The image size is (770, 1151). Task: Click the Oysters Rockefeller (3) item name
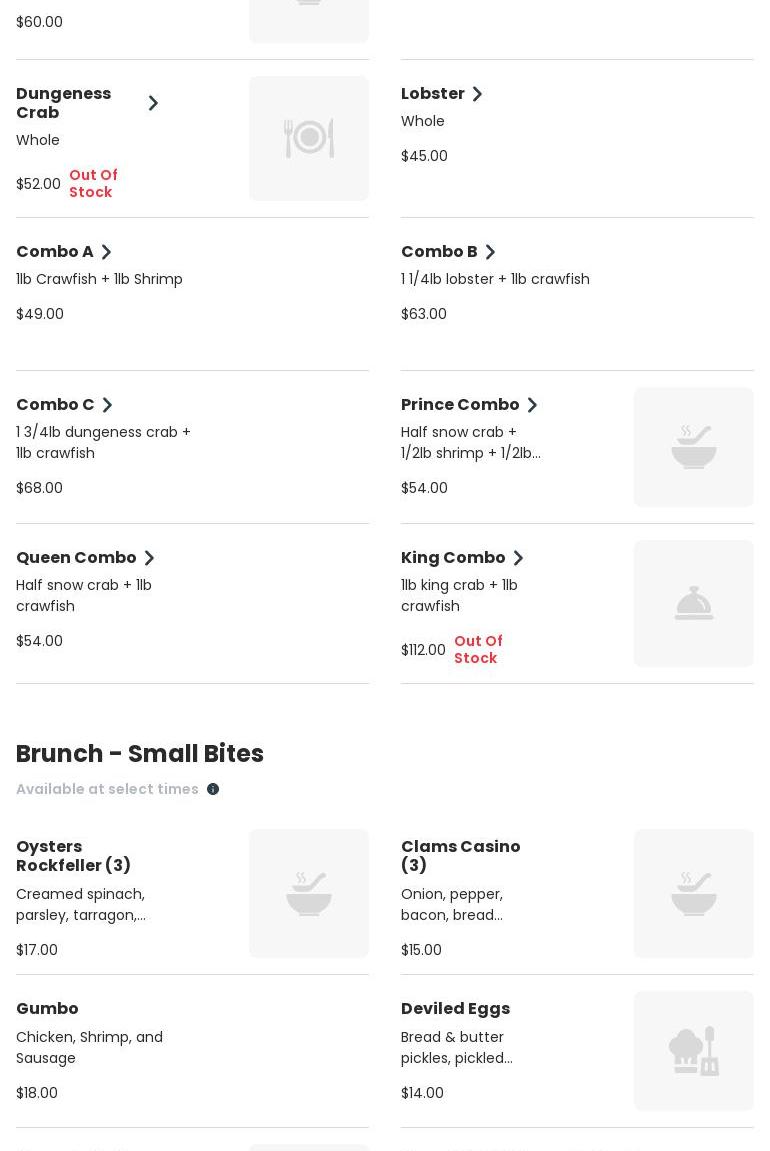pyautogui.click(x=73, y=855)
